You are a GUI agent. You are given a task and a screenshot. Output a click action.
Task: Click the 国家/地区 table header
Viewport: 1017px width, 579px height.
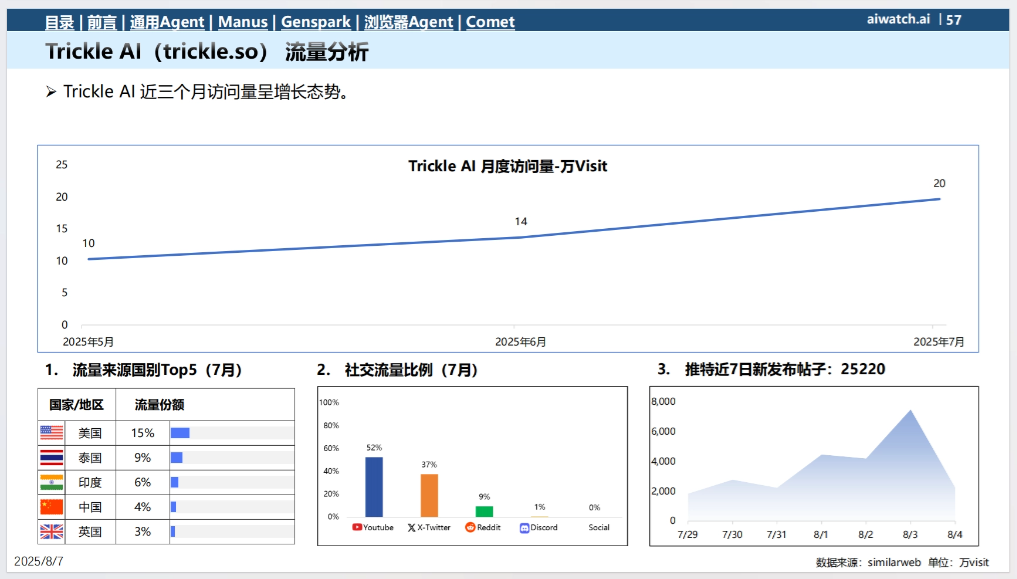tap(77, 405)
